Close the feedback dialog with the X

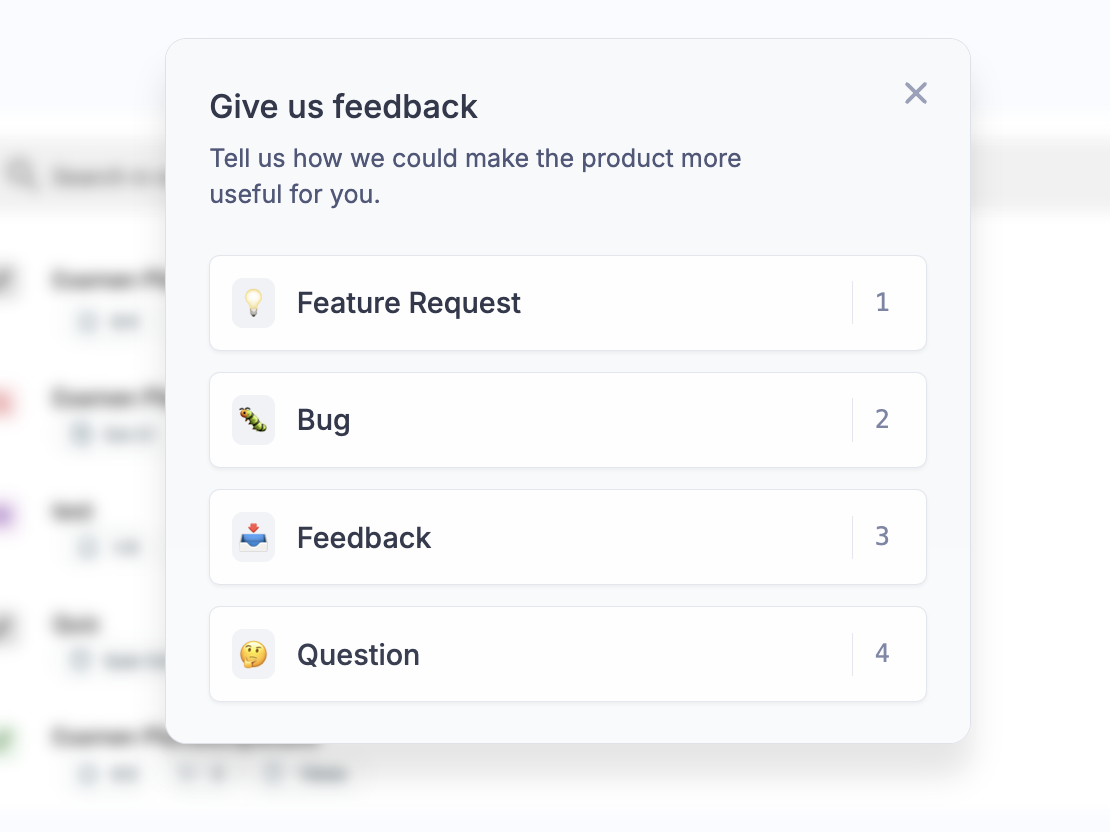click(915, 93)
